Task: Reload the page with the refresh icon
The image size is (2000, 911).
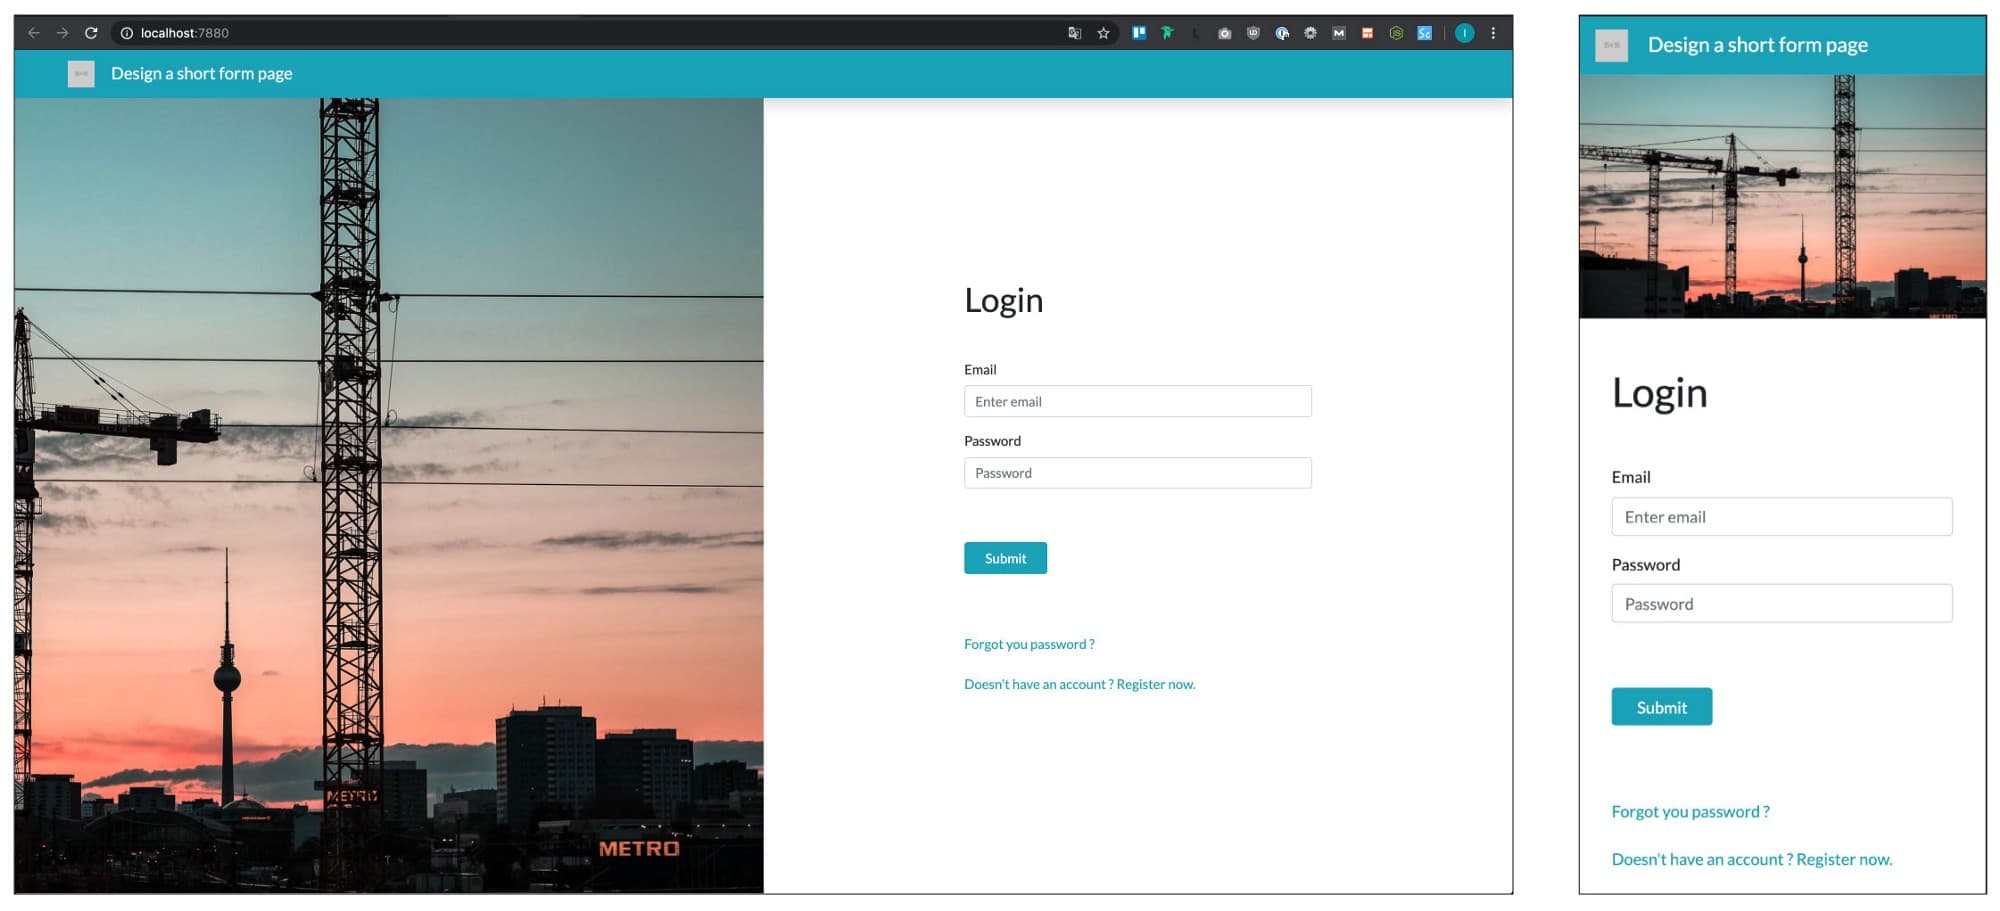Action: tap(91, 33)
